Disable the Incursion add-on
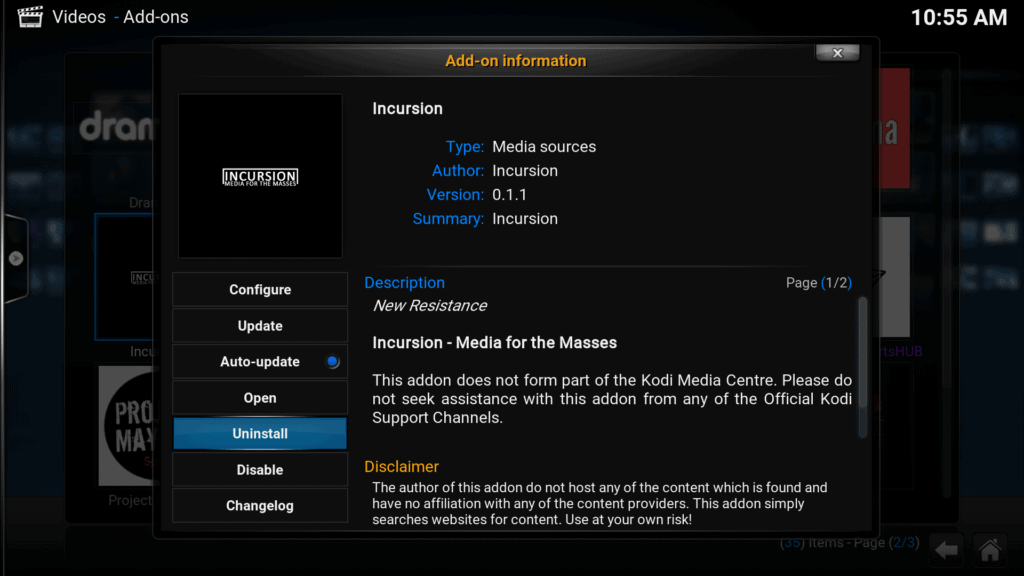Image resolution: width=1024 pixels, height=576 pixels. coord(260,470)
